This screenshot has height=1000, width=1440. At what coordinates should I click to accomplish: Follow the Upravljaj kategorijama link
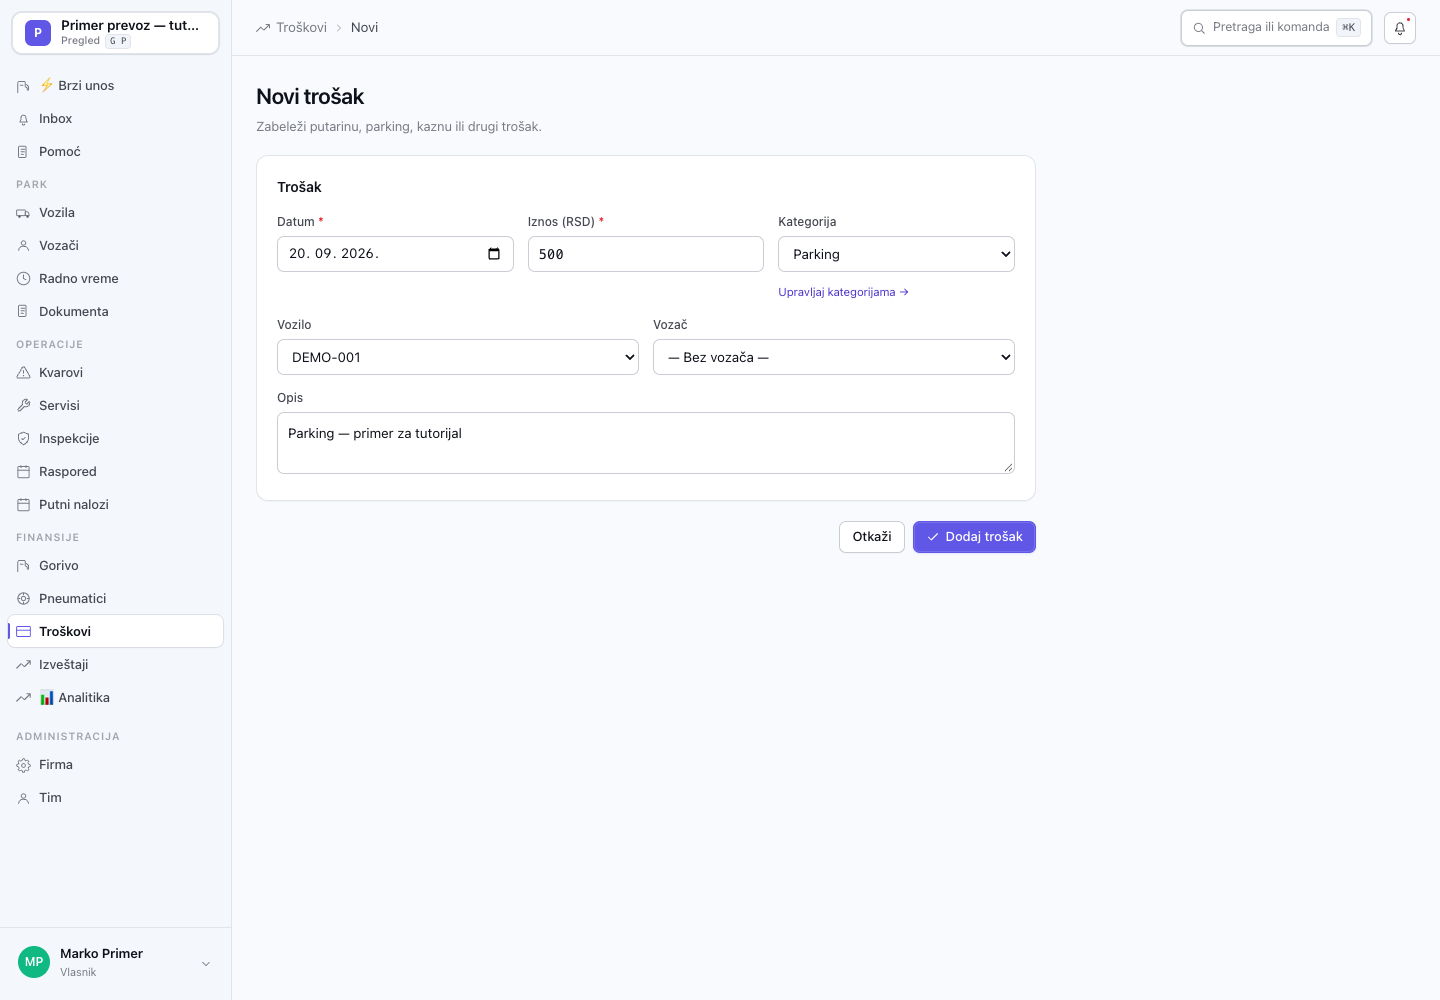point(843,292)
